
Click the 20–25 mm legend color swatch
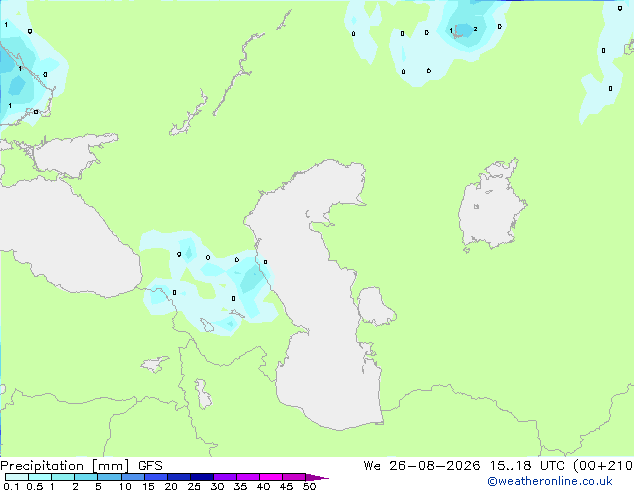click(179, 477)
